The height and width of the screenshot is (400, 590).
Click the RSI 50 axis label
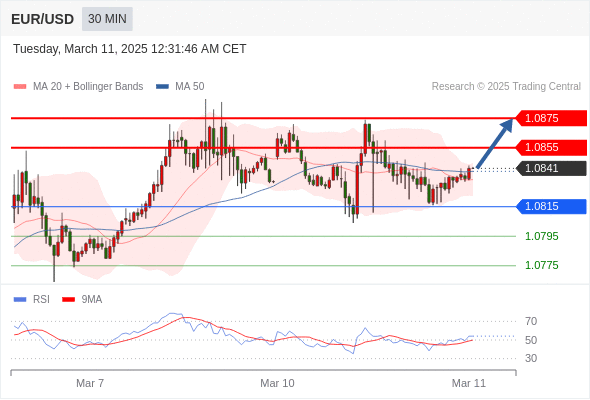pyautogui.click(x=531, y=340)
